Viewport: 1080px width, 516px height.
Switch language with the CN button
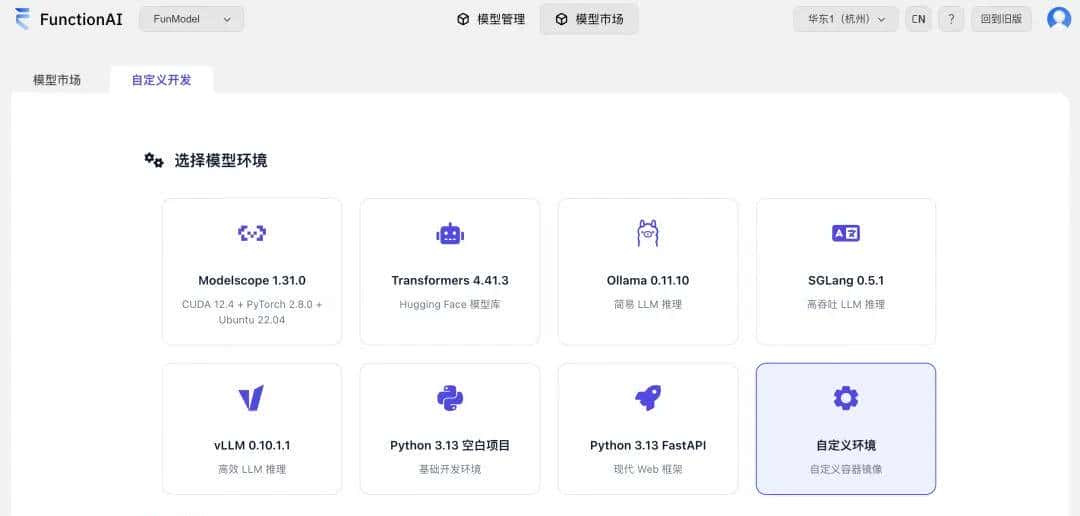[x=918, y=19]
